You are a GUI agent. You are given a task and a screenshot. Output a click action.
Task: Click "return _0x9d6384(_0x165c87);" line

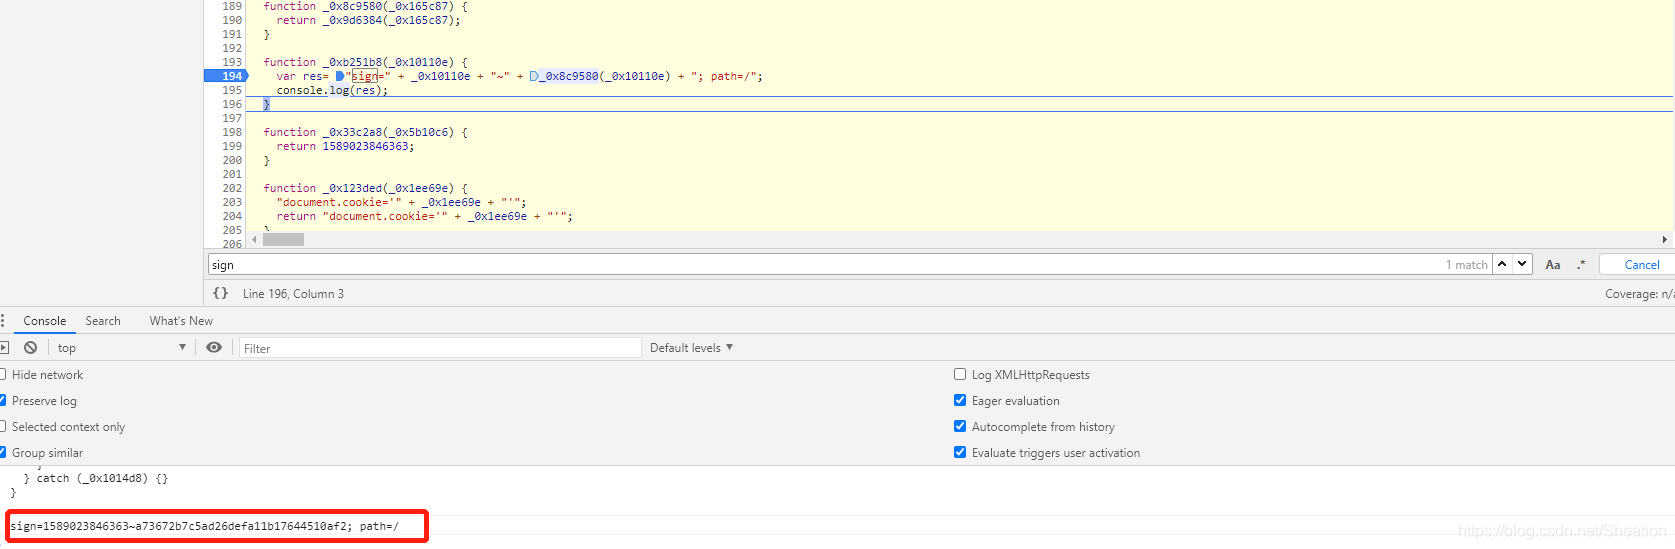[368, 20]
